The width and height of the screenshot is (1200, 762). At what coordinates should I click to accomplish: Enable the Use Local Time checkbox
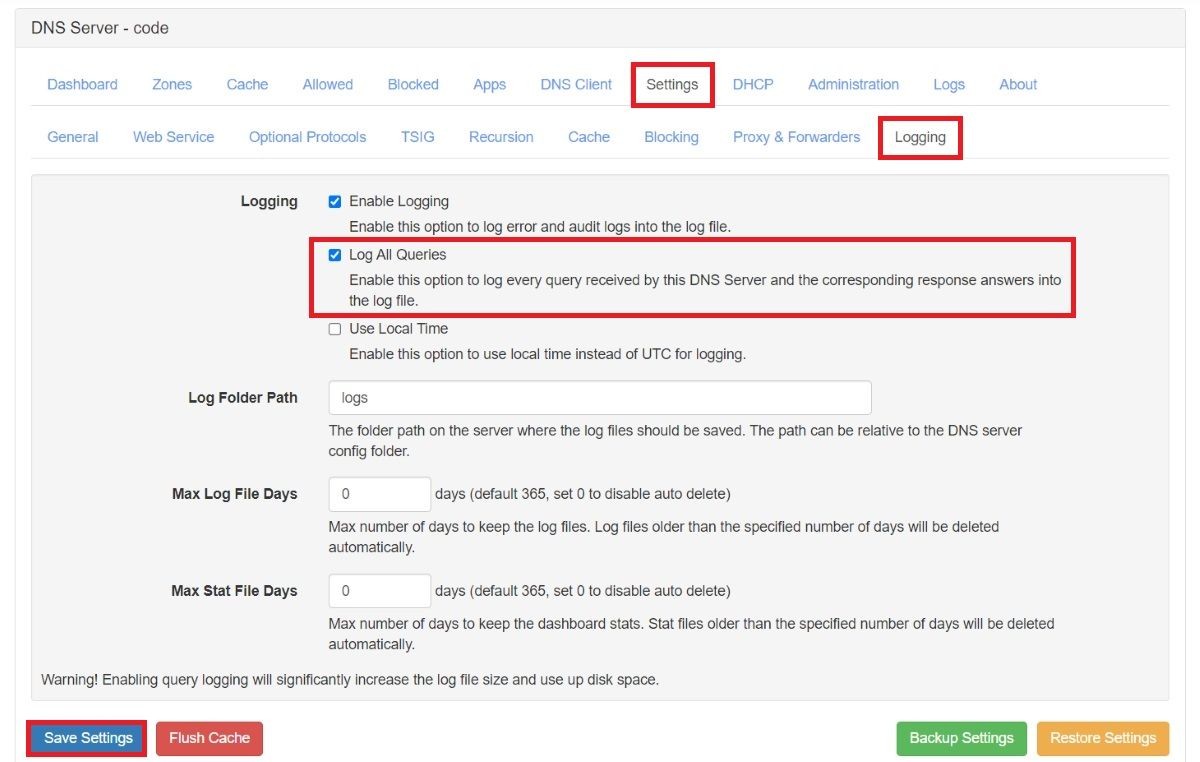point(335,329)
